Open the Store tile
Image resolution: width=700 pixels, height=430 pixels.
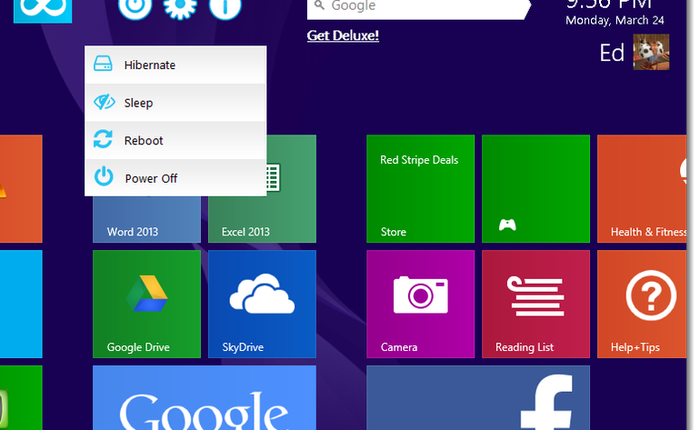click(x=421, y=189)
